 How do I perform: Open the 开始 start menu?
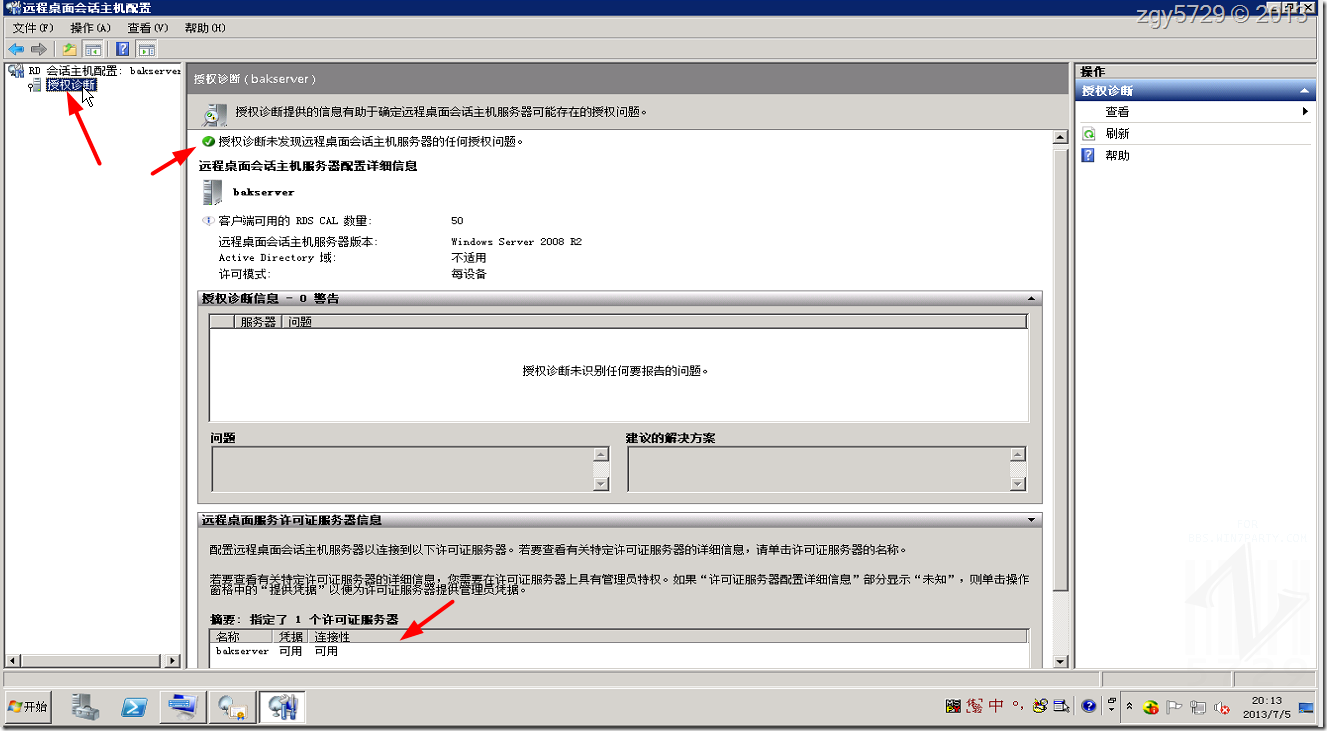coord(29,707)
